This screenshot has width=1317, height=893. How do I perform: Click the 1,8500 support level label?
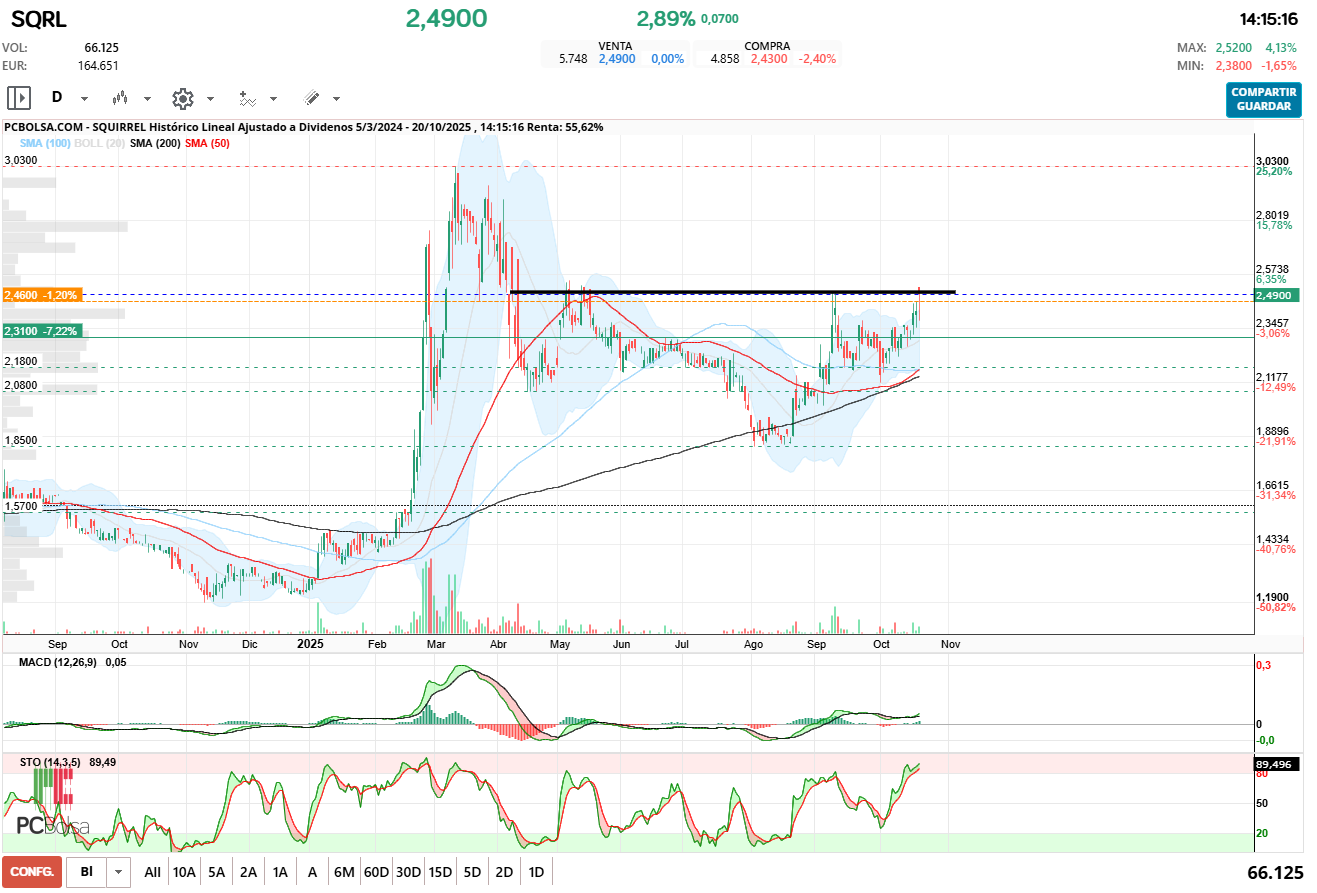click(x=21, y=440)
